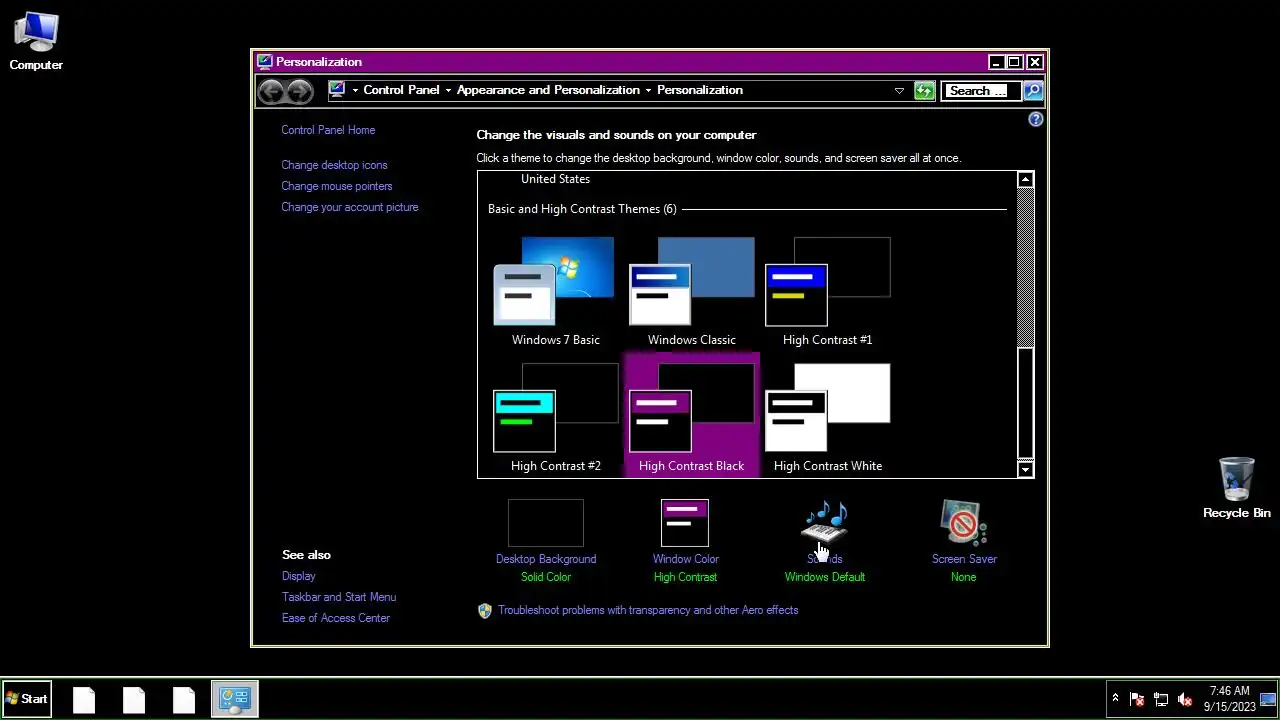Click the theme list scrollbar thumb

point(1025,403)
